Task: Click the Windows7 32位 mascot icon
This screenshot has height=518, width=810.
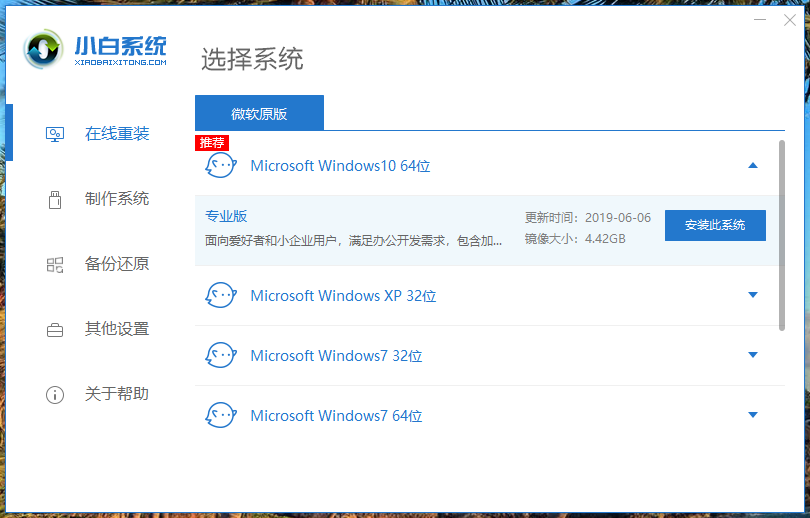Action: (x=220, y=355)
